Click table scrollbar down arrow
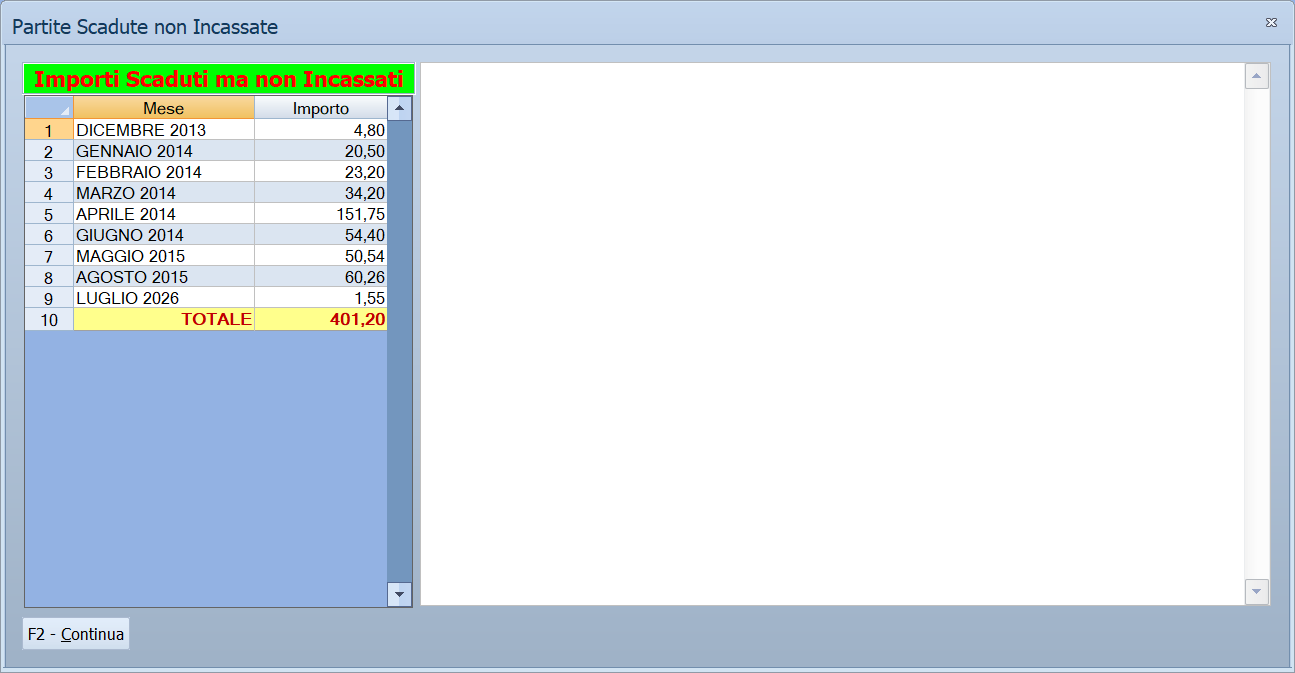The image size is (1295, 673). 400,594
